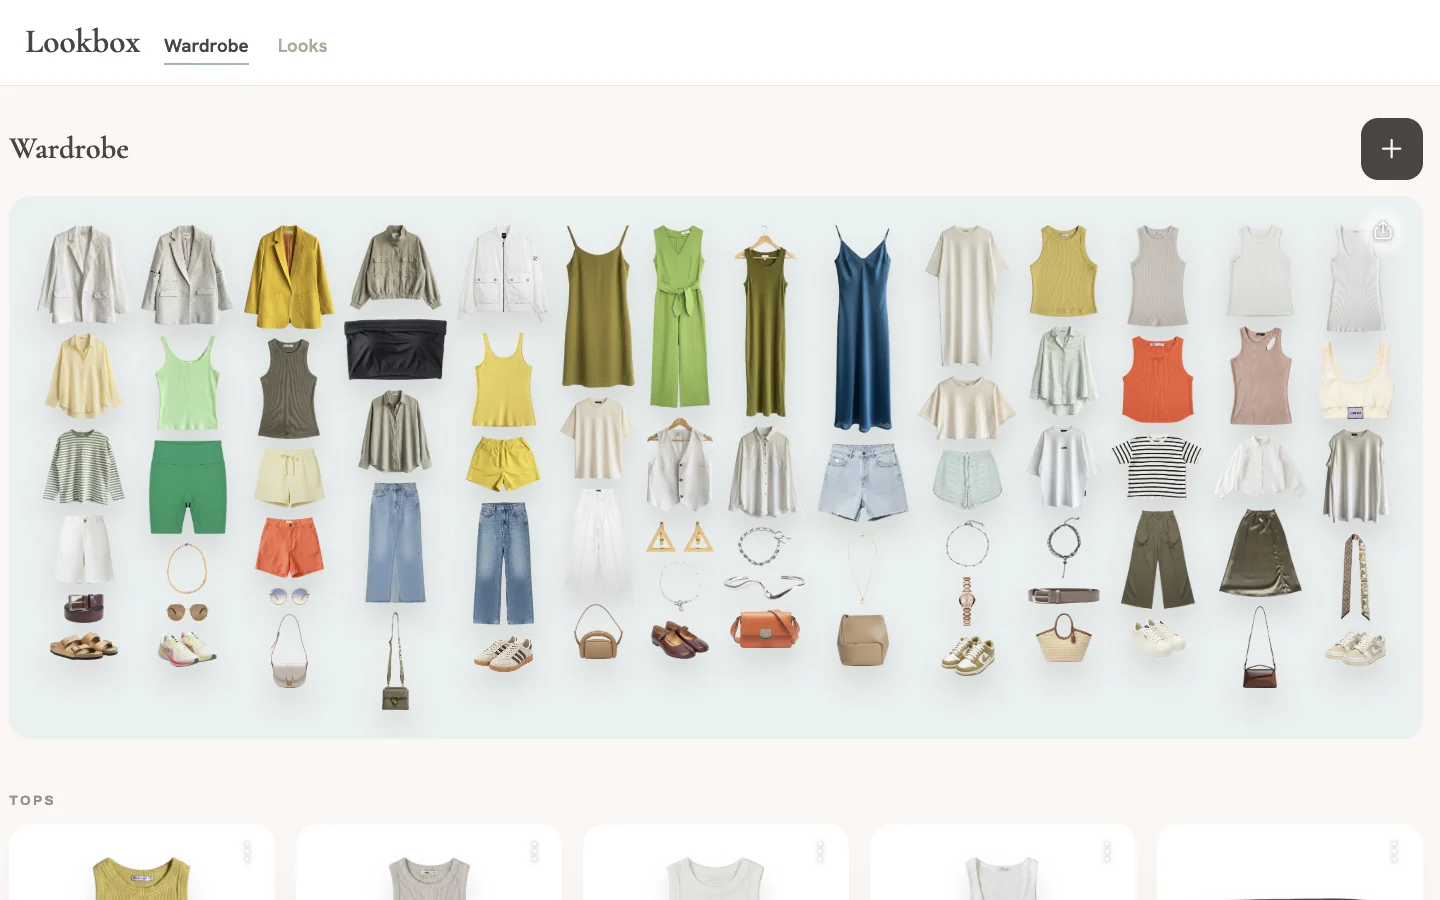The image size is (1440, 900).
Task: Open the yellow knit top card
Action: point(142,862)
